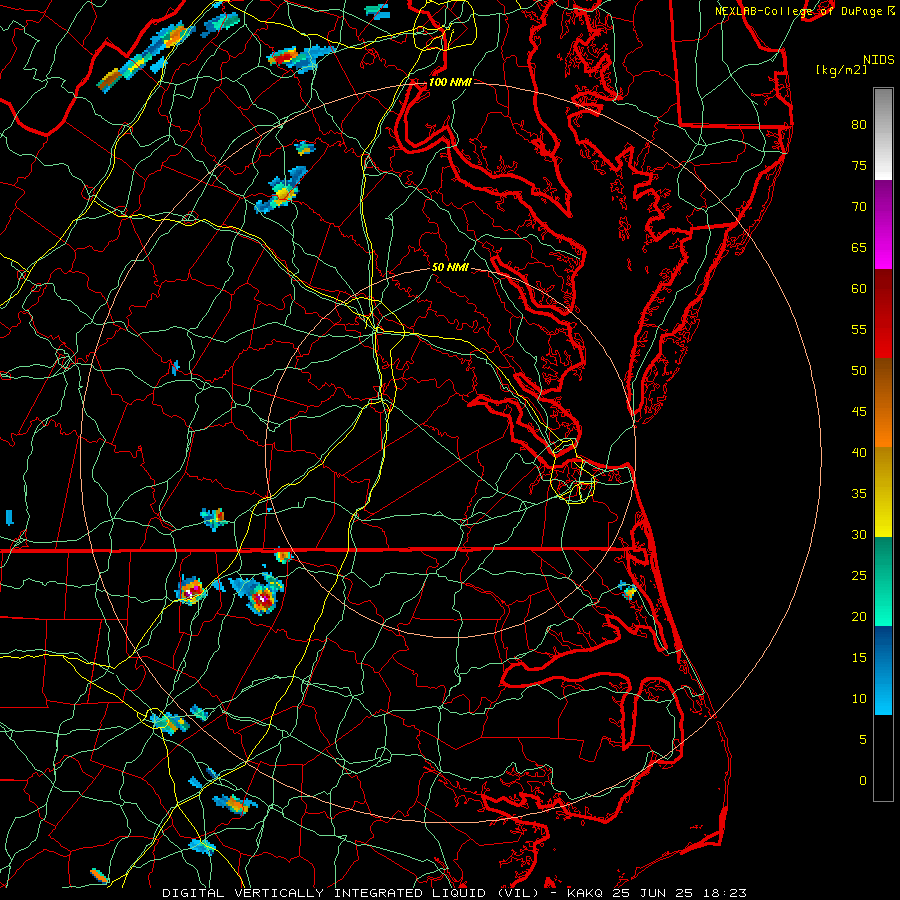
Task: Click the legend value 60
Action: click(x=859, y=289)
